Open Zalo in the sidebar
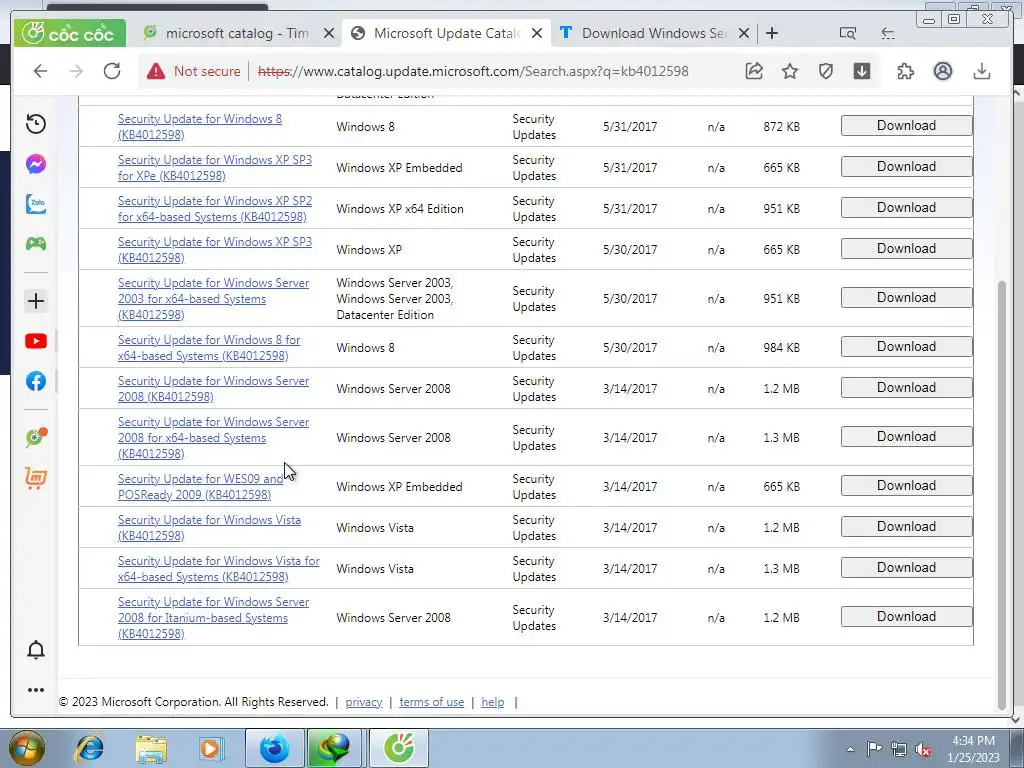1024x768 pixels. 36,204
